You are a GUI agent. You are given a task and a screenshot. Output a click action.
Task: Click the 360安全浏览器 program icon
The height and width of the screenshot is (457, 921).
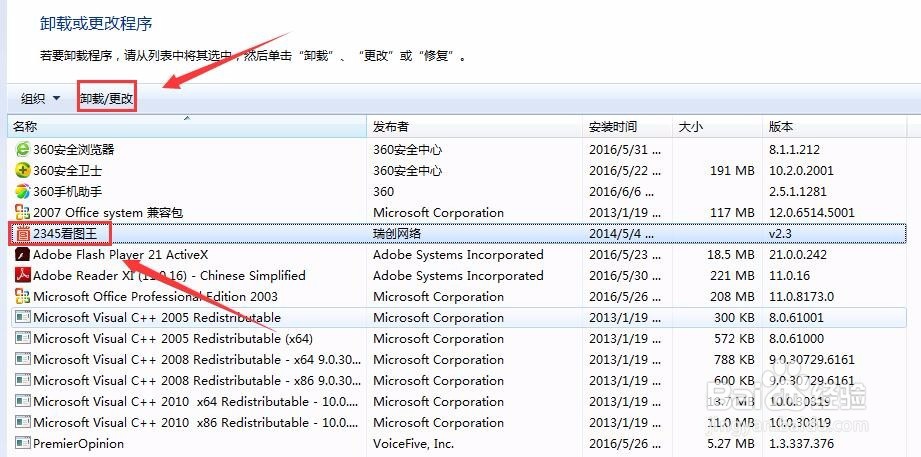(x=22, y=150)
